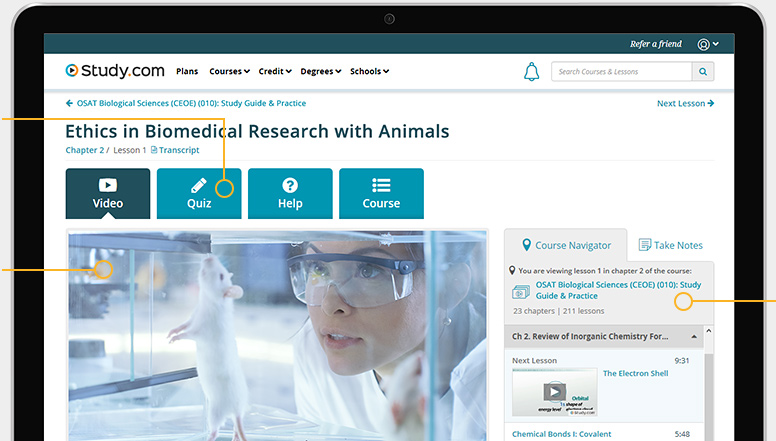
Task: Expand the Credit dropdown menu
Action: [x=275, y=72]
